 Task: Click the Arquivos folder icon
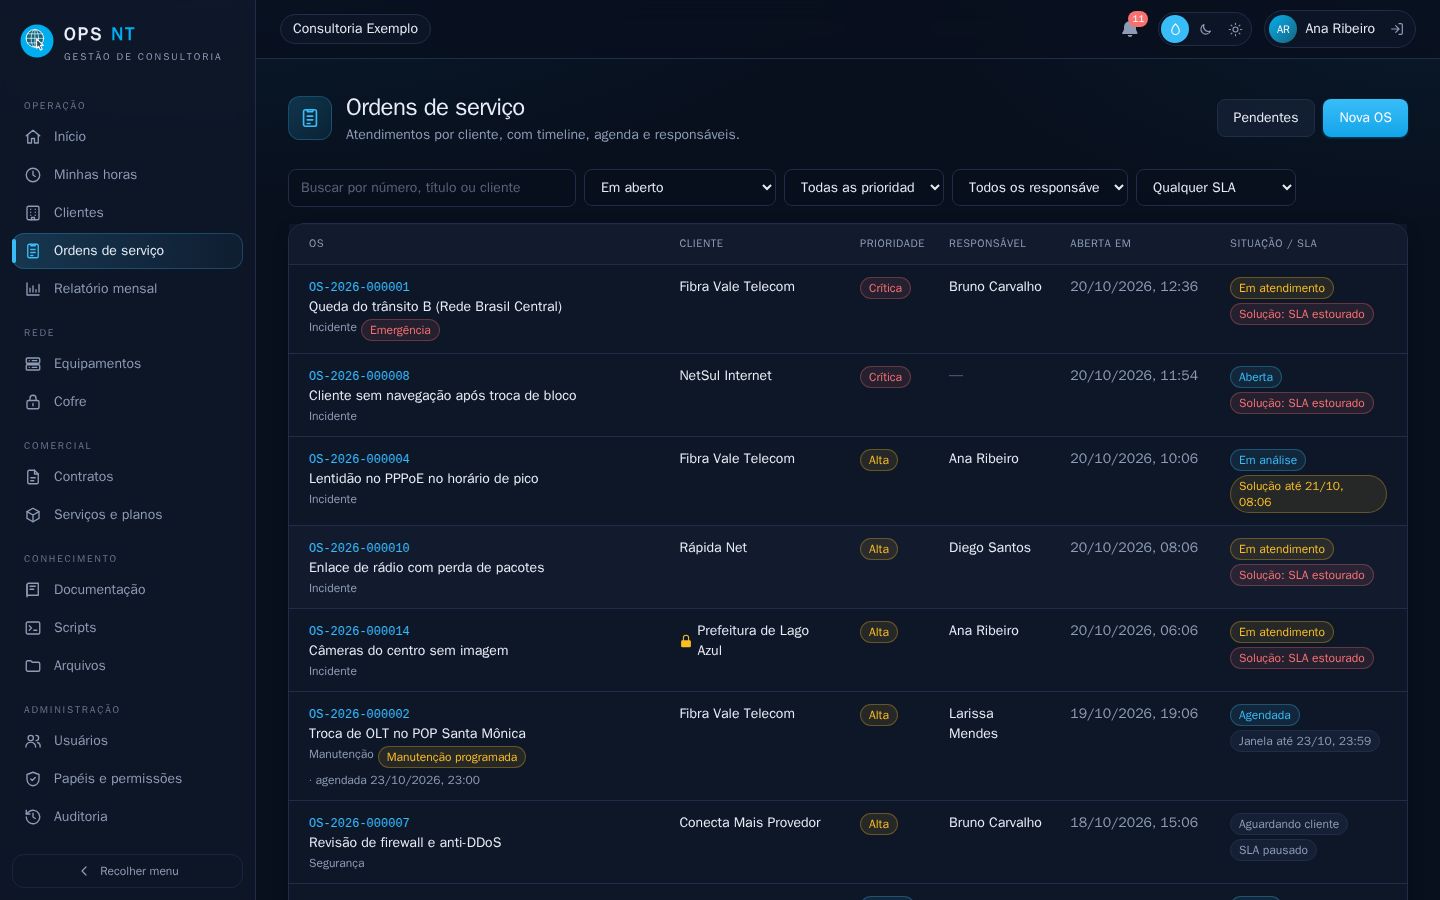pyautogui.click(x=33, y=666)
